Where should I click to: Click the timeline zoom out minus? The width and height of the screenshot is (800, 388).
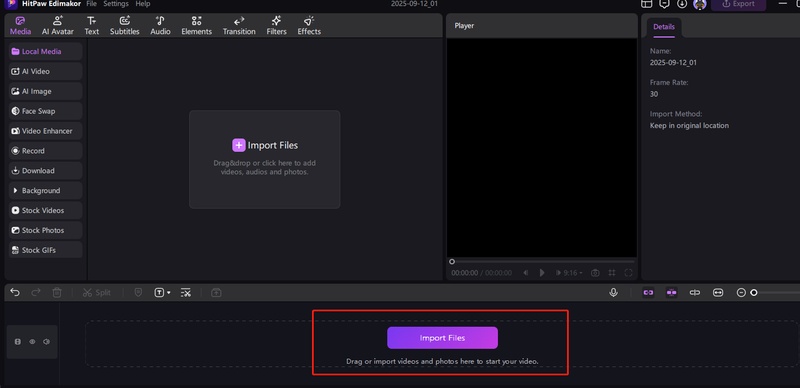click(x=741, y=293)
